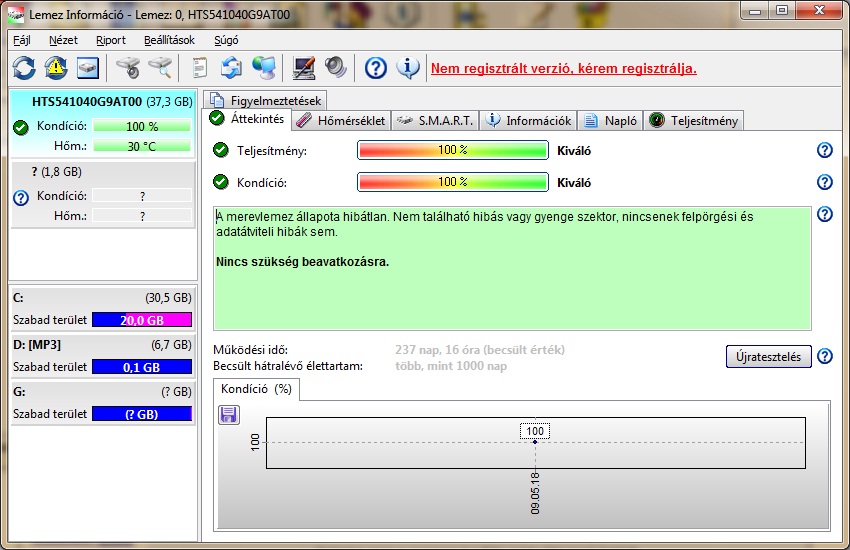
Task: Click the C: drive free space bar
Action: point(142,320)
